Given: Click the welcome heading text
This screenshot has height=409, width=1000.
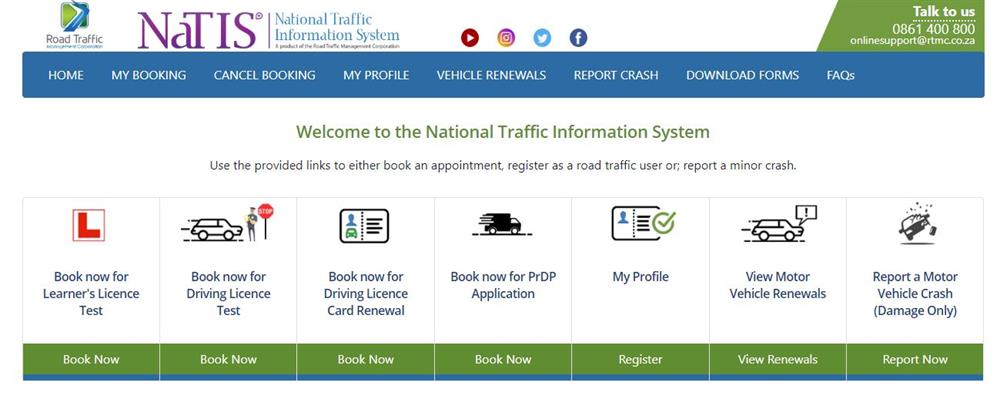Looking at the screenshot, I should [503, 132].
